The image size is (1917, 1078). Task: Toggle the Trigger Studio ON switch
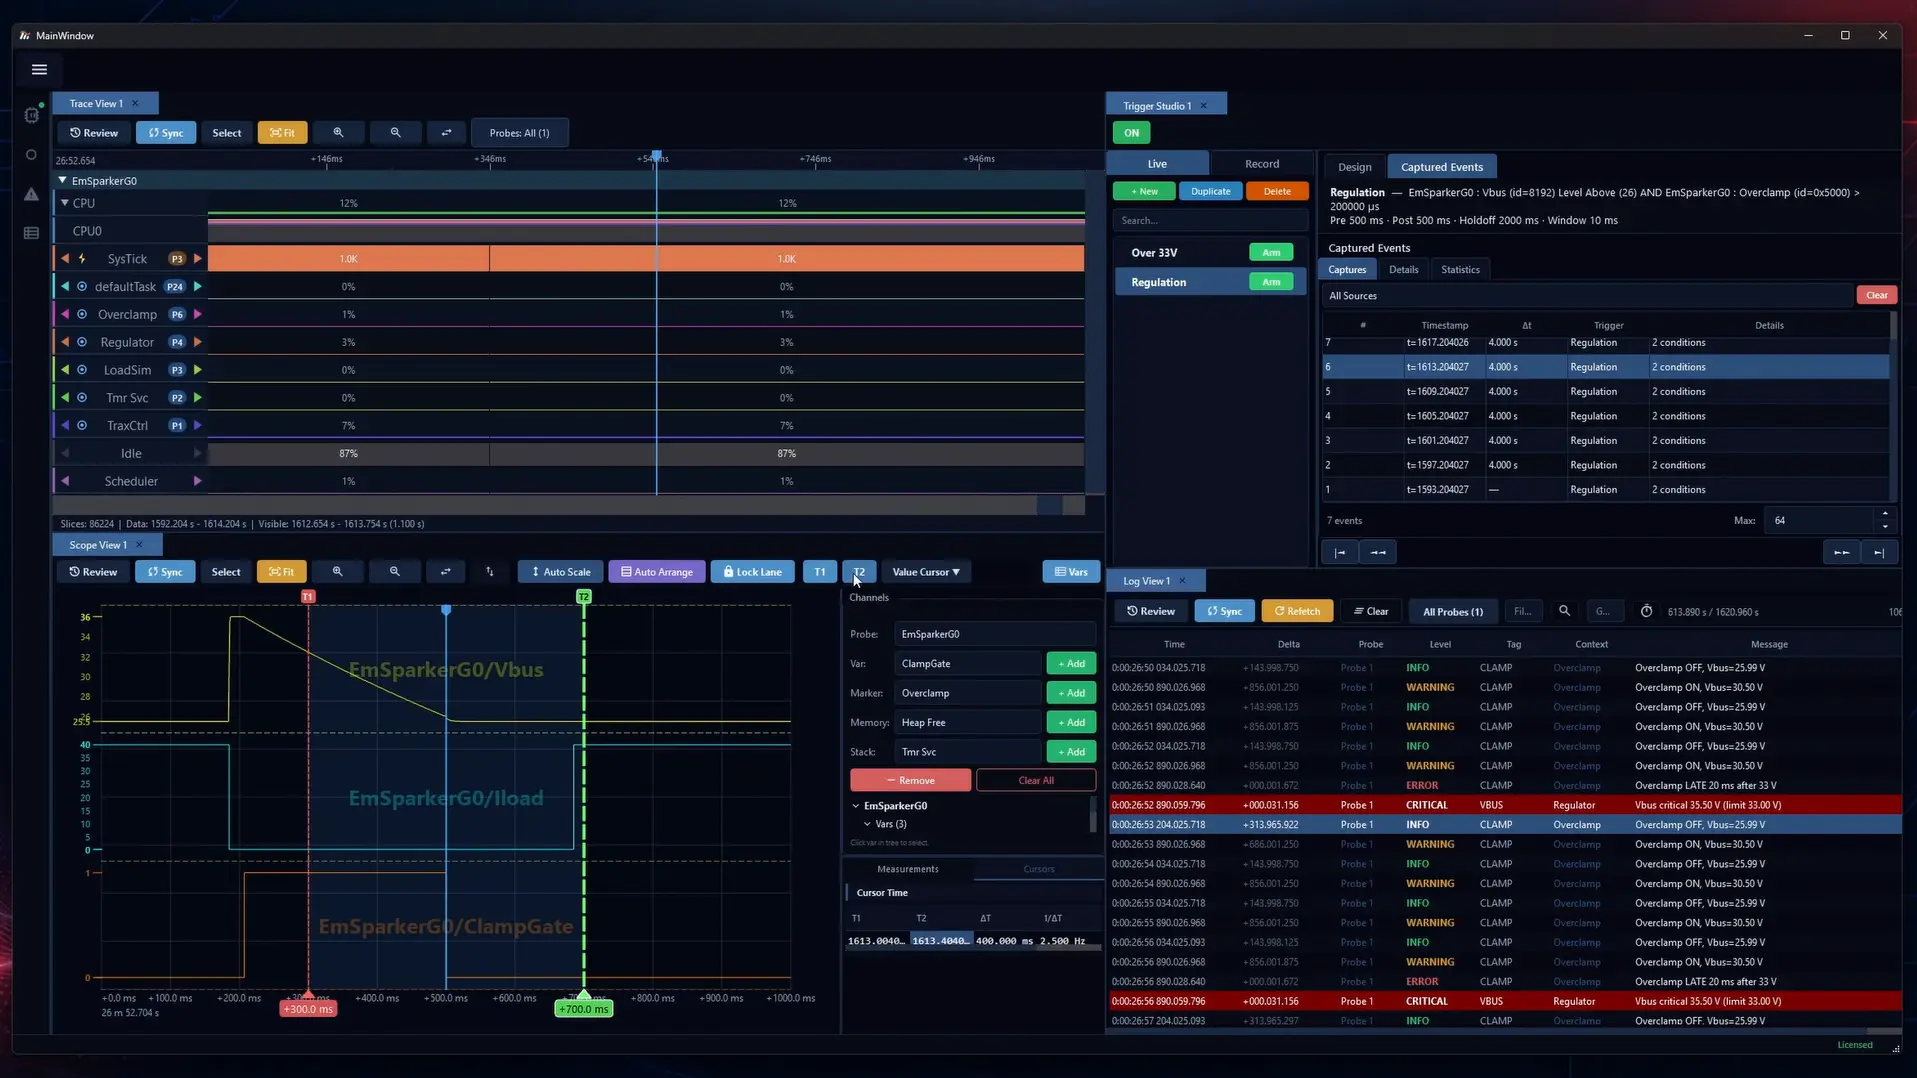1131,133
